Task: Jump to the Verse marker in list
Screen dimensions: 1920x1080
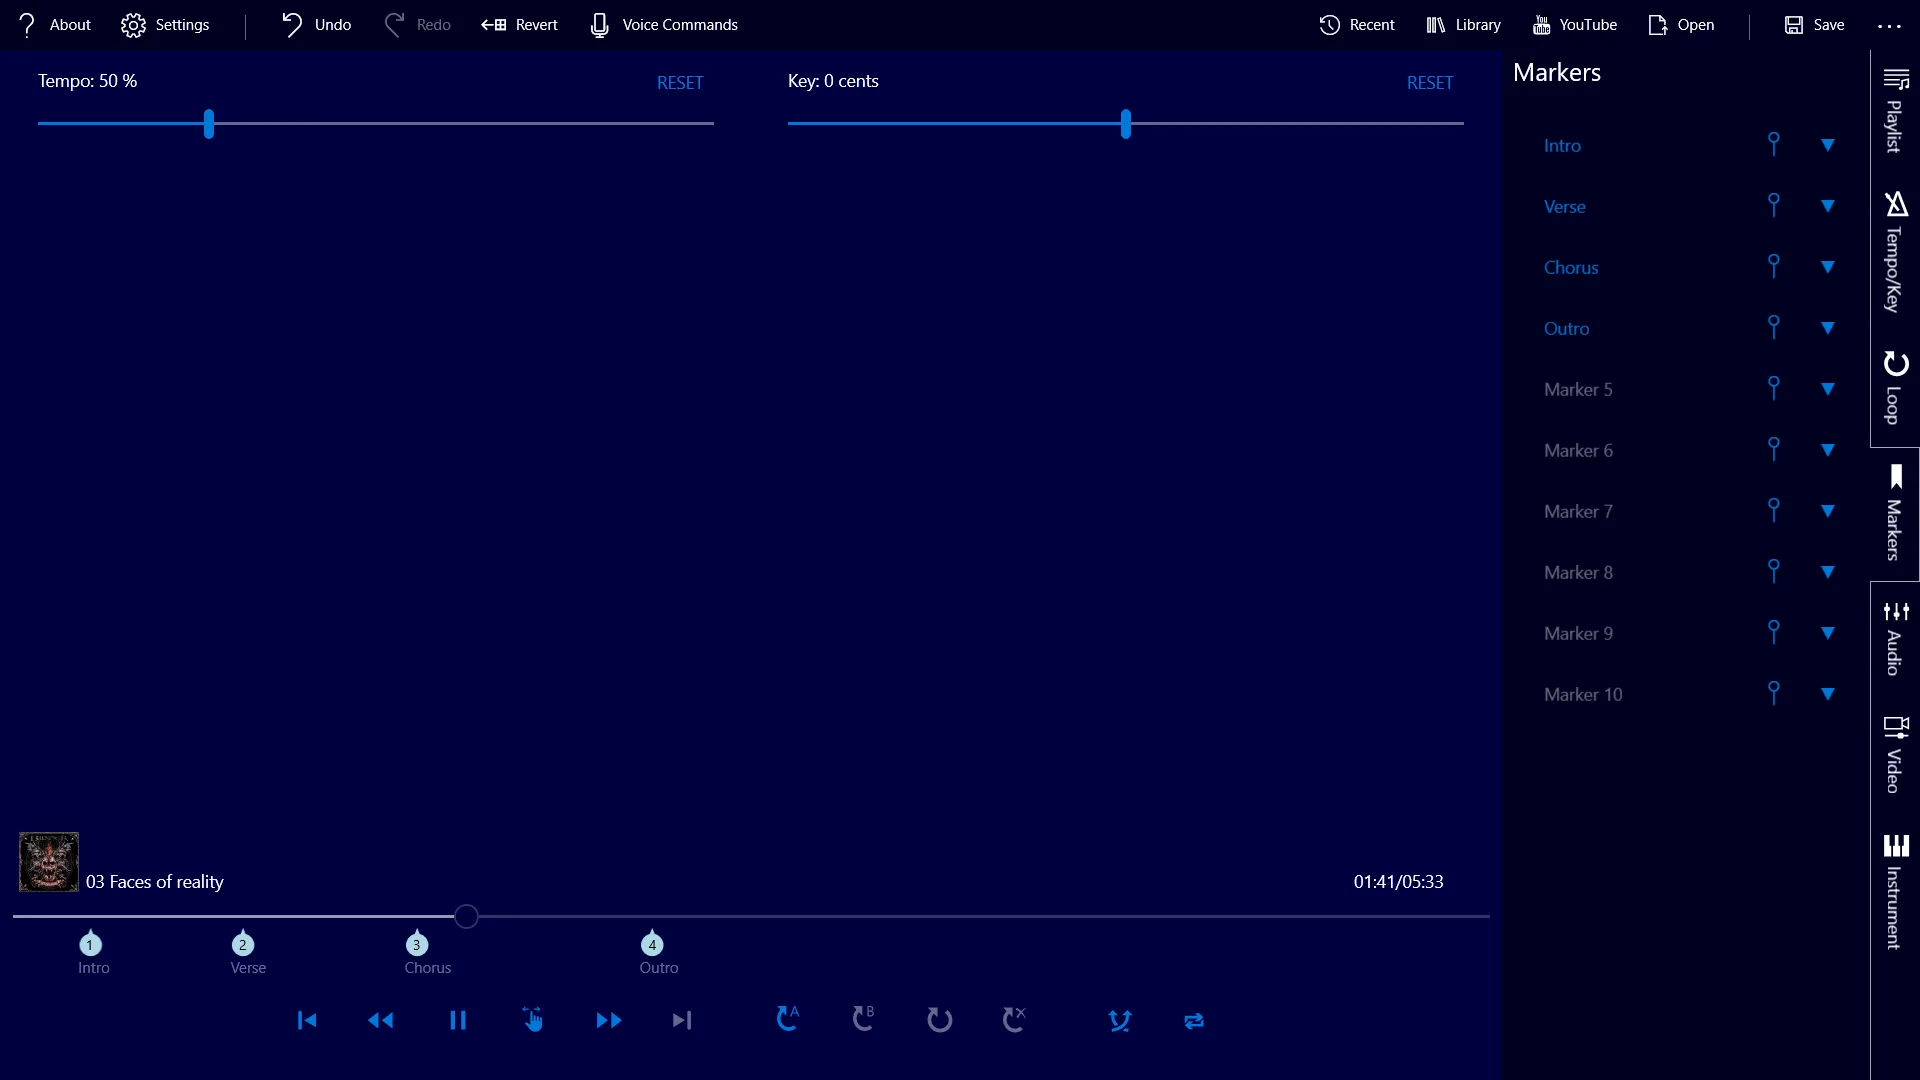Action: [x=1564, y=207]
